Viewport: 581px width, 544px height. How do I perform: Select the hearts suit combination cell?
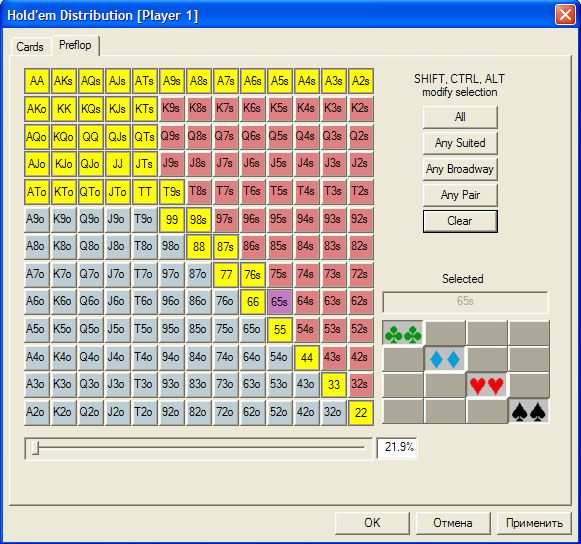(487, 385)
